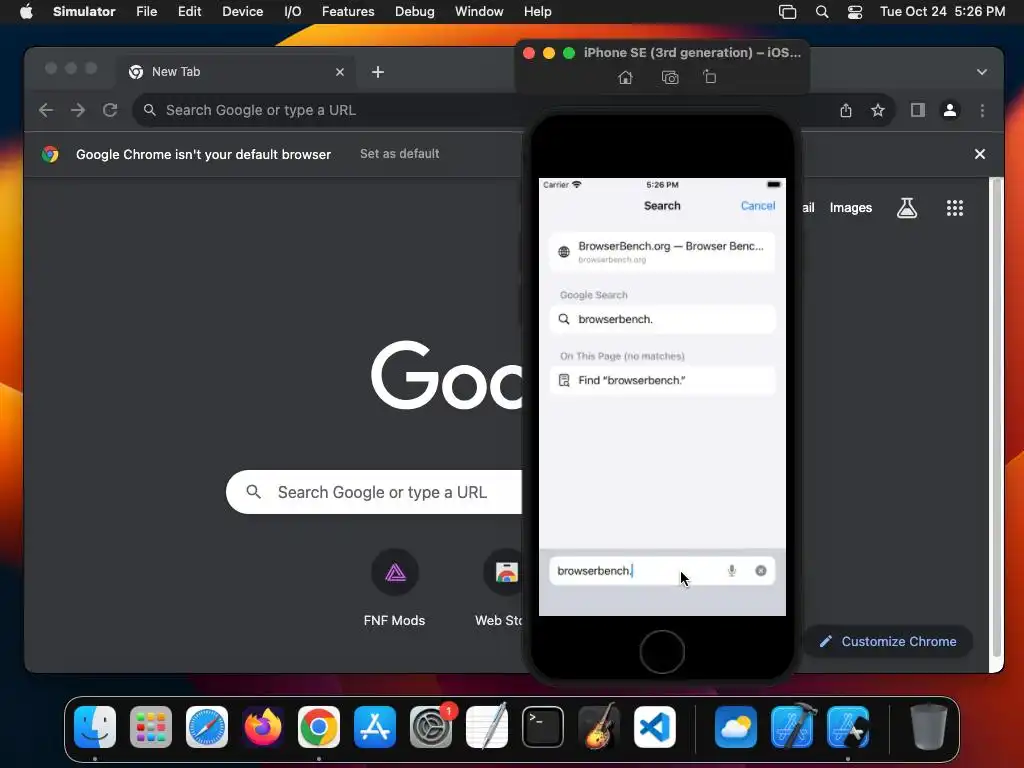This screenshot has height=768, width=1024.
Task: Click Customize Chrome button
Action: 888,641
